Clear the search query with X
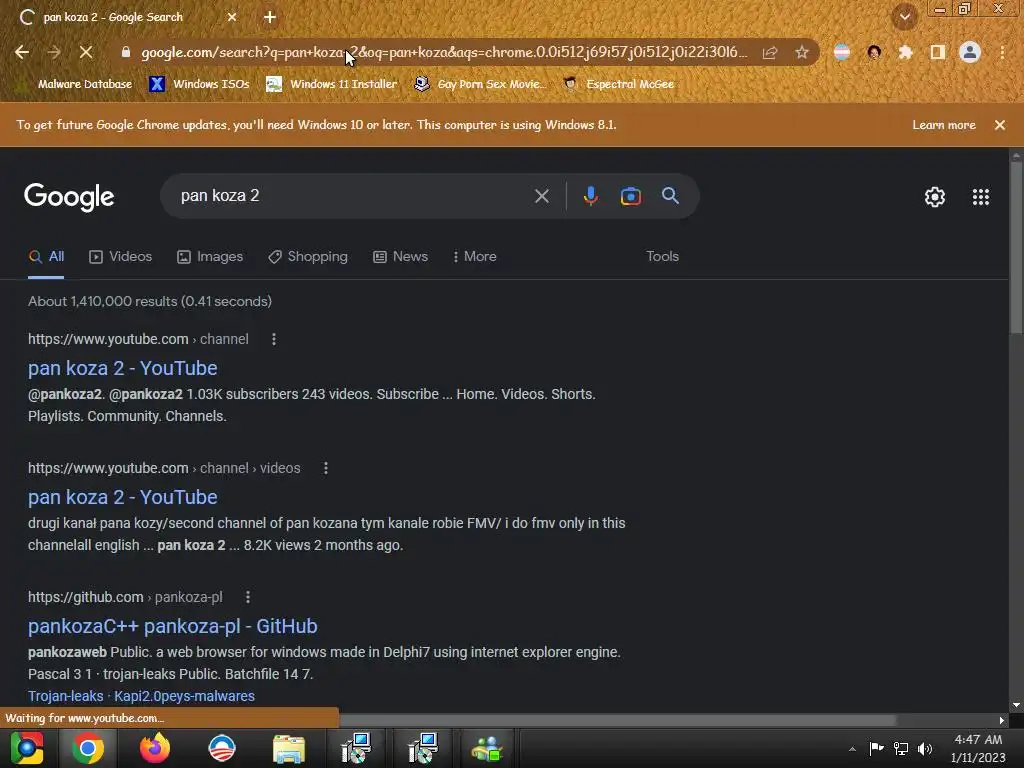The image size is (1024, 768). click(x=541, y=196)
